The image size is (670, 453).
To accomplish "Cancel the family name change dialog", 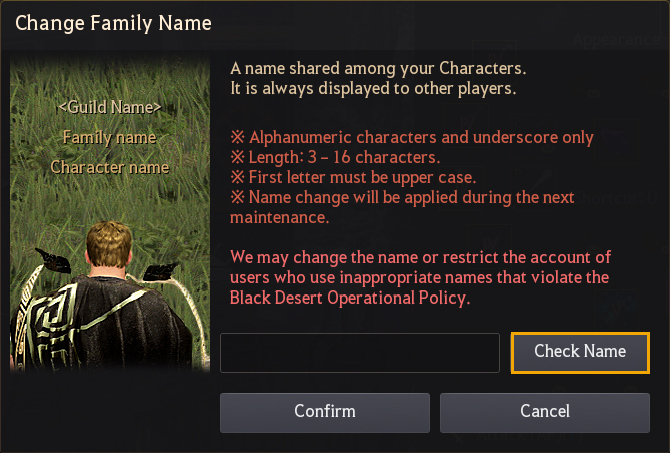I will click(x=545, y=412).
